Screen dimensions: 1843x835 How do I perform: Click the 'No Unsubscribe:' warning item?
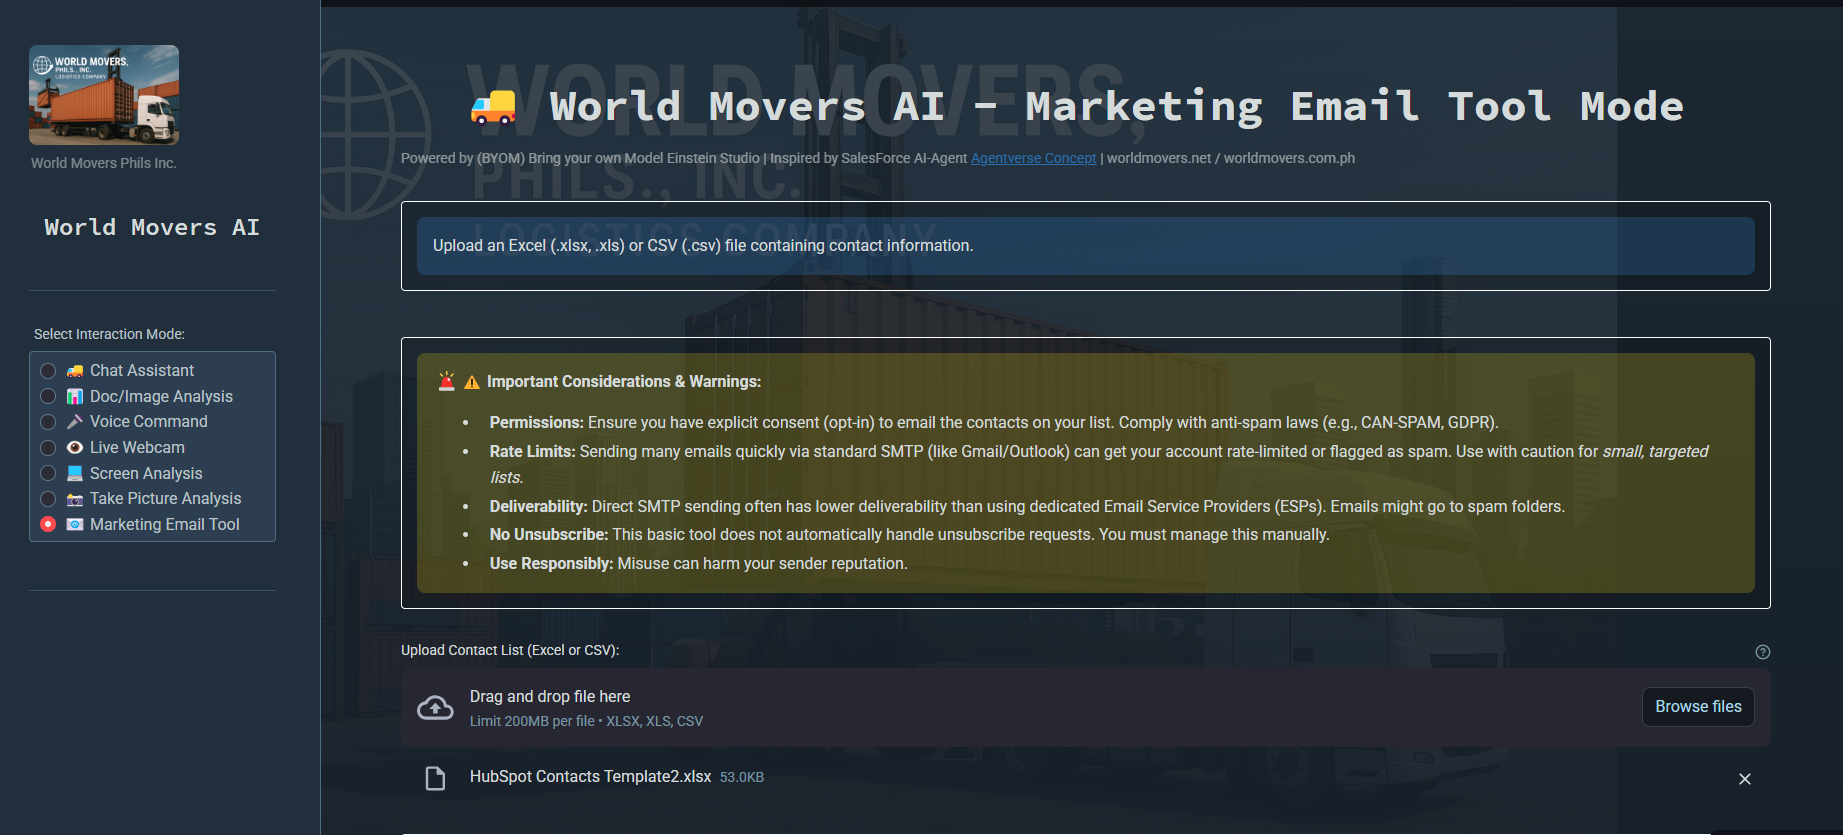909,535
